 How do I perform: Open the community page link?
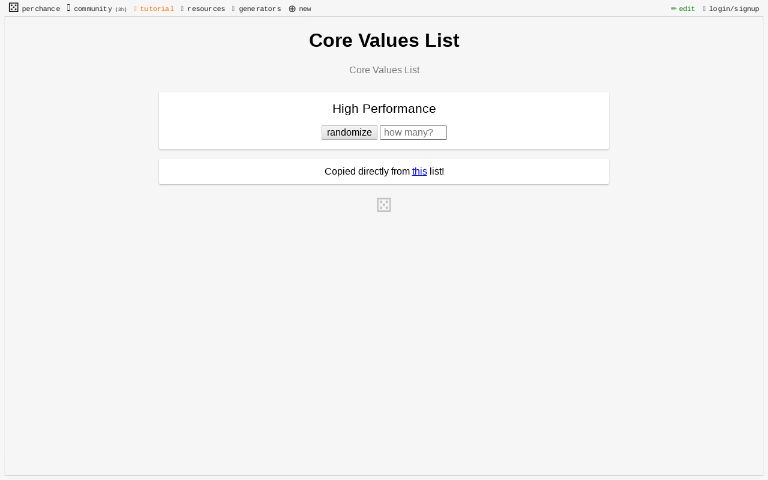pyautogui.click(x=92, y=9)
